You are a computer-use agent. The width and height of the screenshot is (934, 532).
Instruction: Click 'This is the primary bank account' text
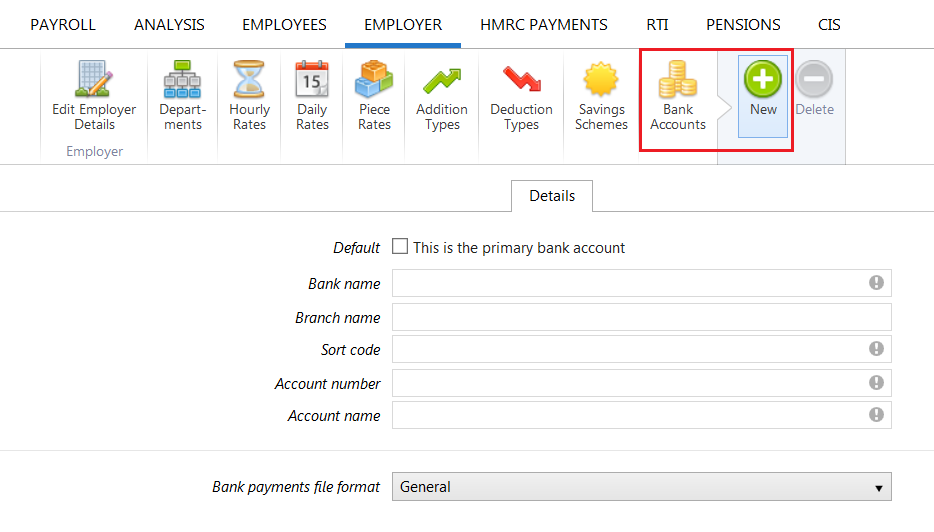tap(519, 248)
